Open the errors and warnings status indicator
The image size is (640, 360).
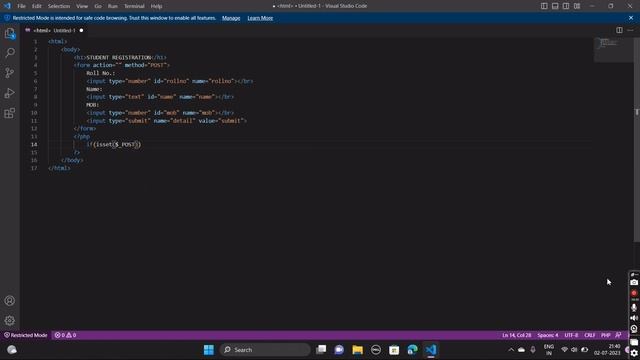click(65, 335)
